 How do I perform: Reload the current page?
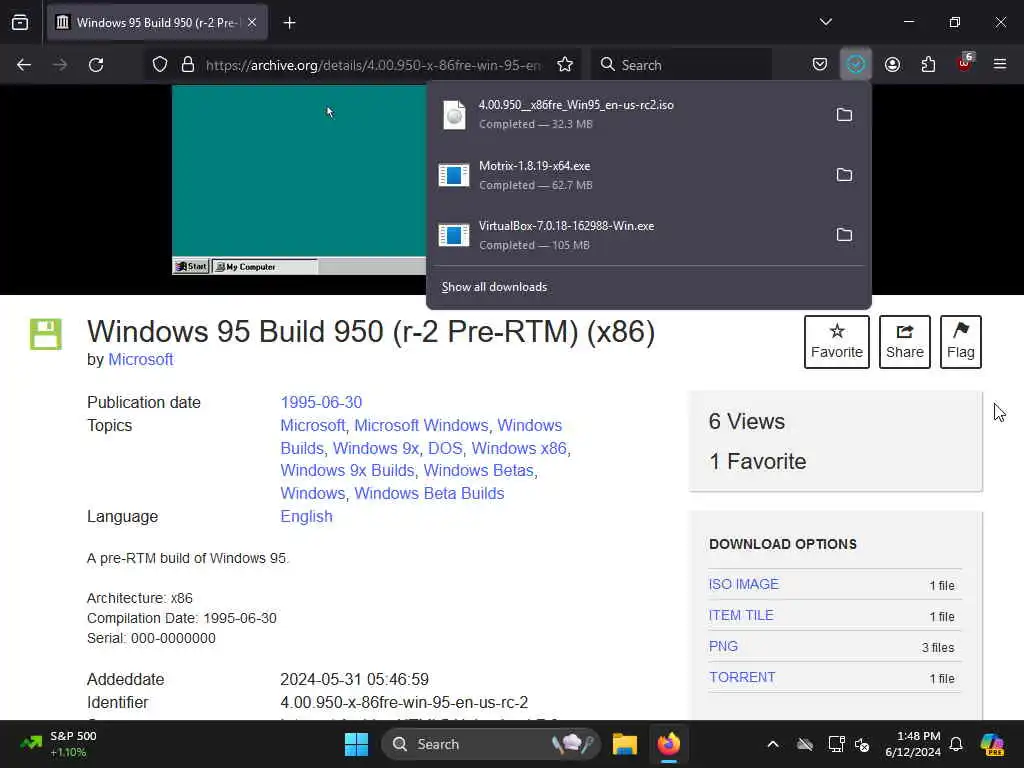pos(96,65)
